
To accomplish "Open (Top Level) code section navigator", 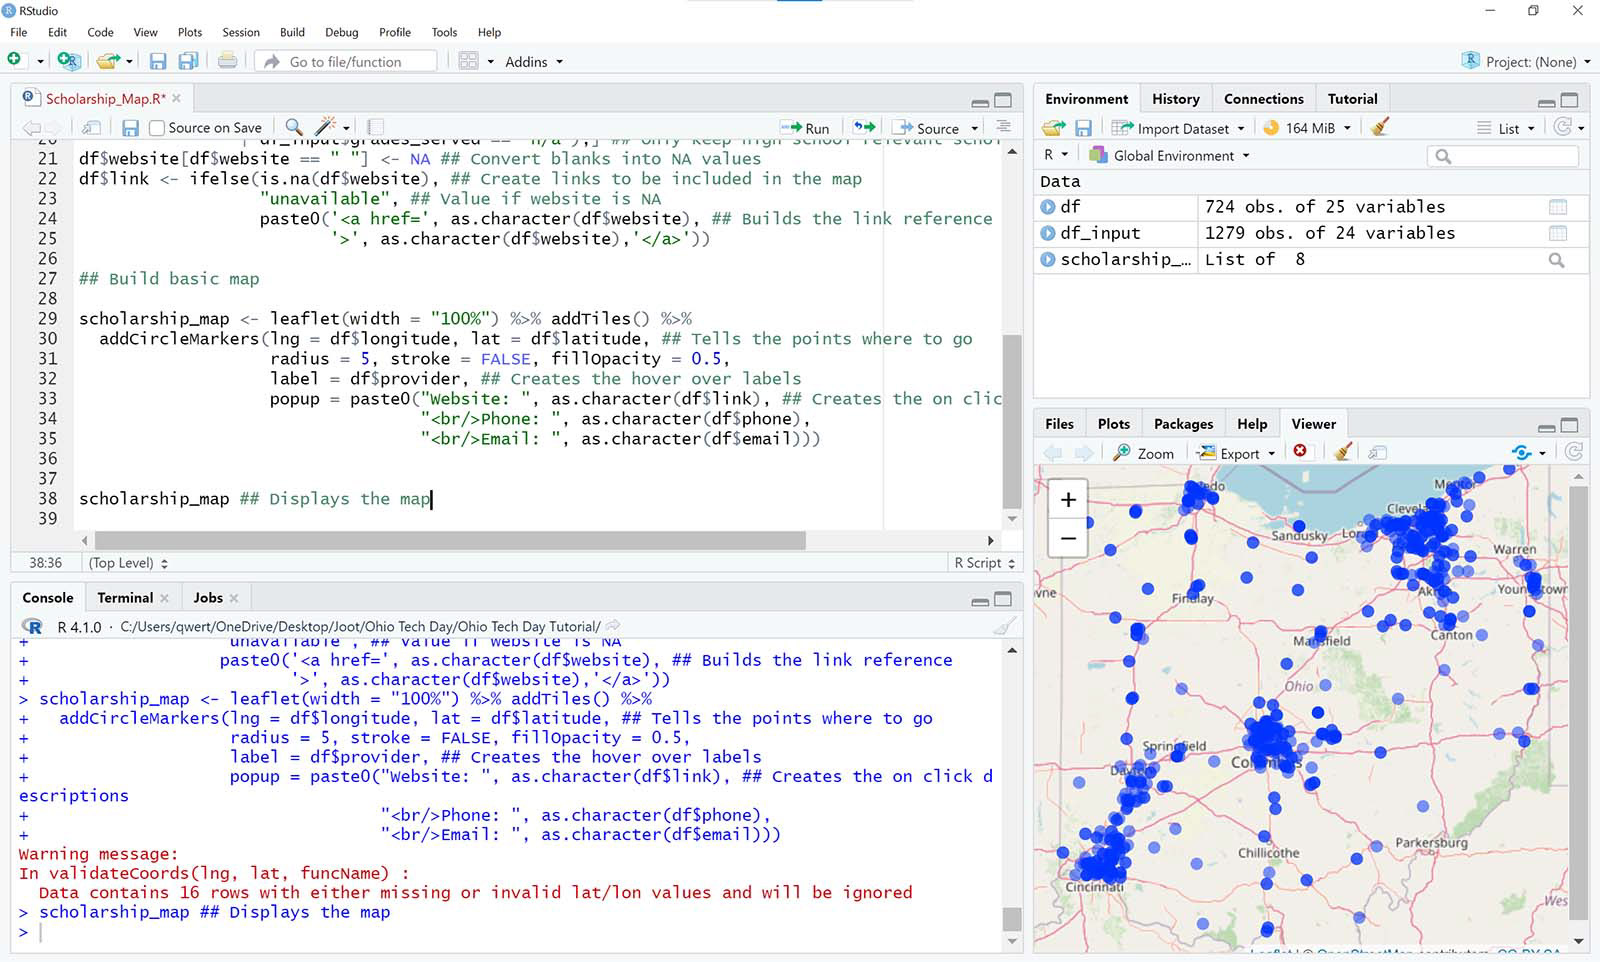I will 128,563.
